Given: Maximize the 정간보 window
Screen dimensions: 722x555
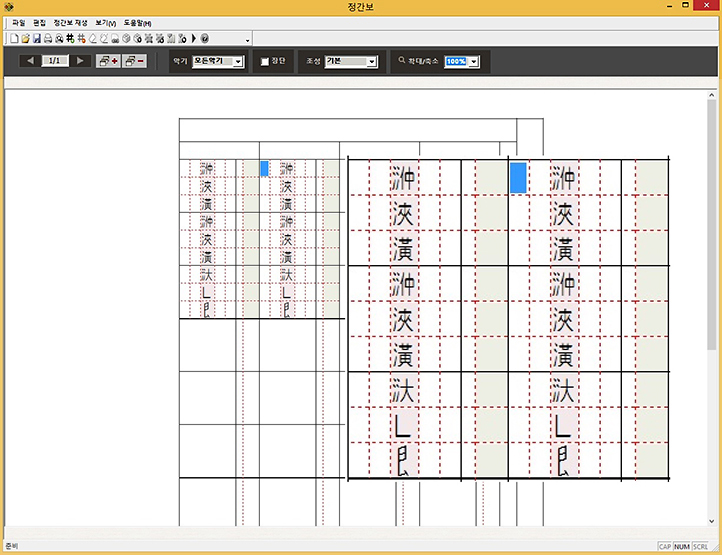Looking at the screenshot, I should (x=685, y=6).
